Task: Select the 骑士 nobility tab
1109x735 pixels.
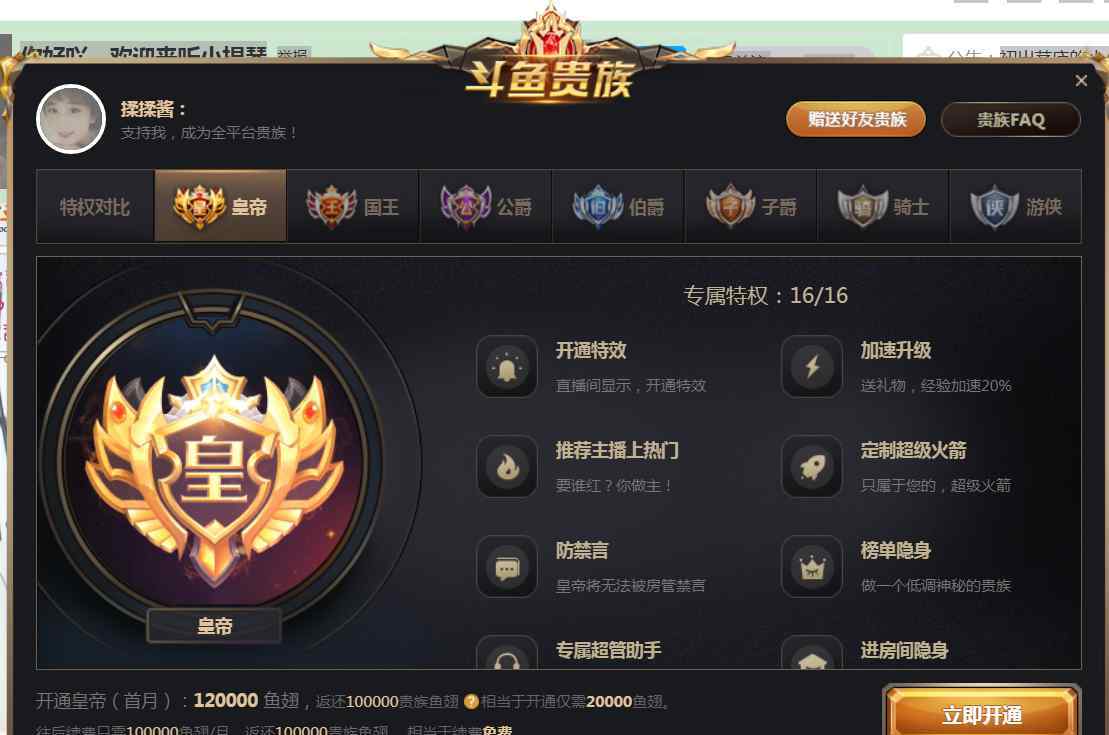Action: pyautogui.click(x=883, y=207)
